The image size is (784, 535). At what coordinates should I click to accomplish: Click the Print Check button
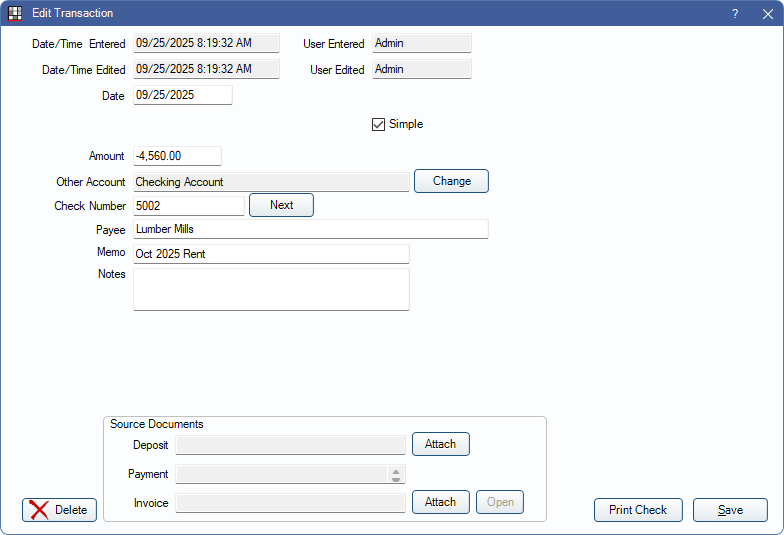[x=637, y=510]
